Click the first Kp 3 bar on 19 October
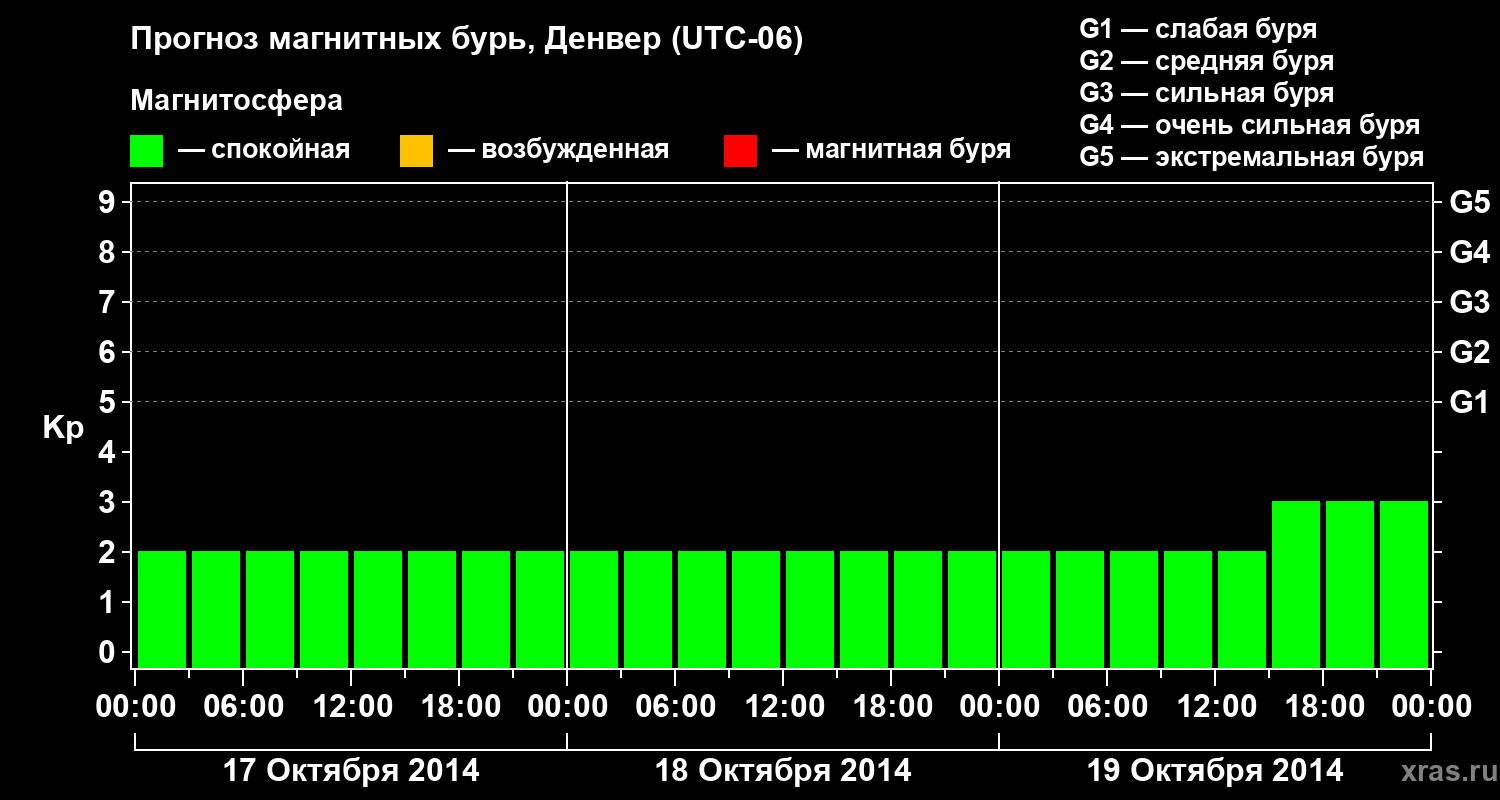Viewport: 1500px width, 800px height. pos(1296,584)
